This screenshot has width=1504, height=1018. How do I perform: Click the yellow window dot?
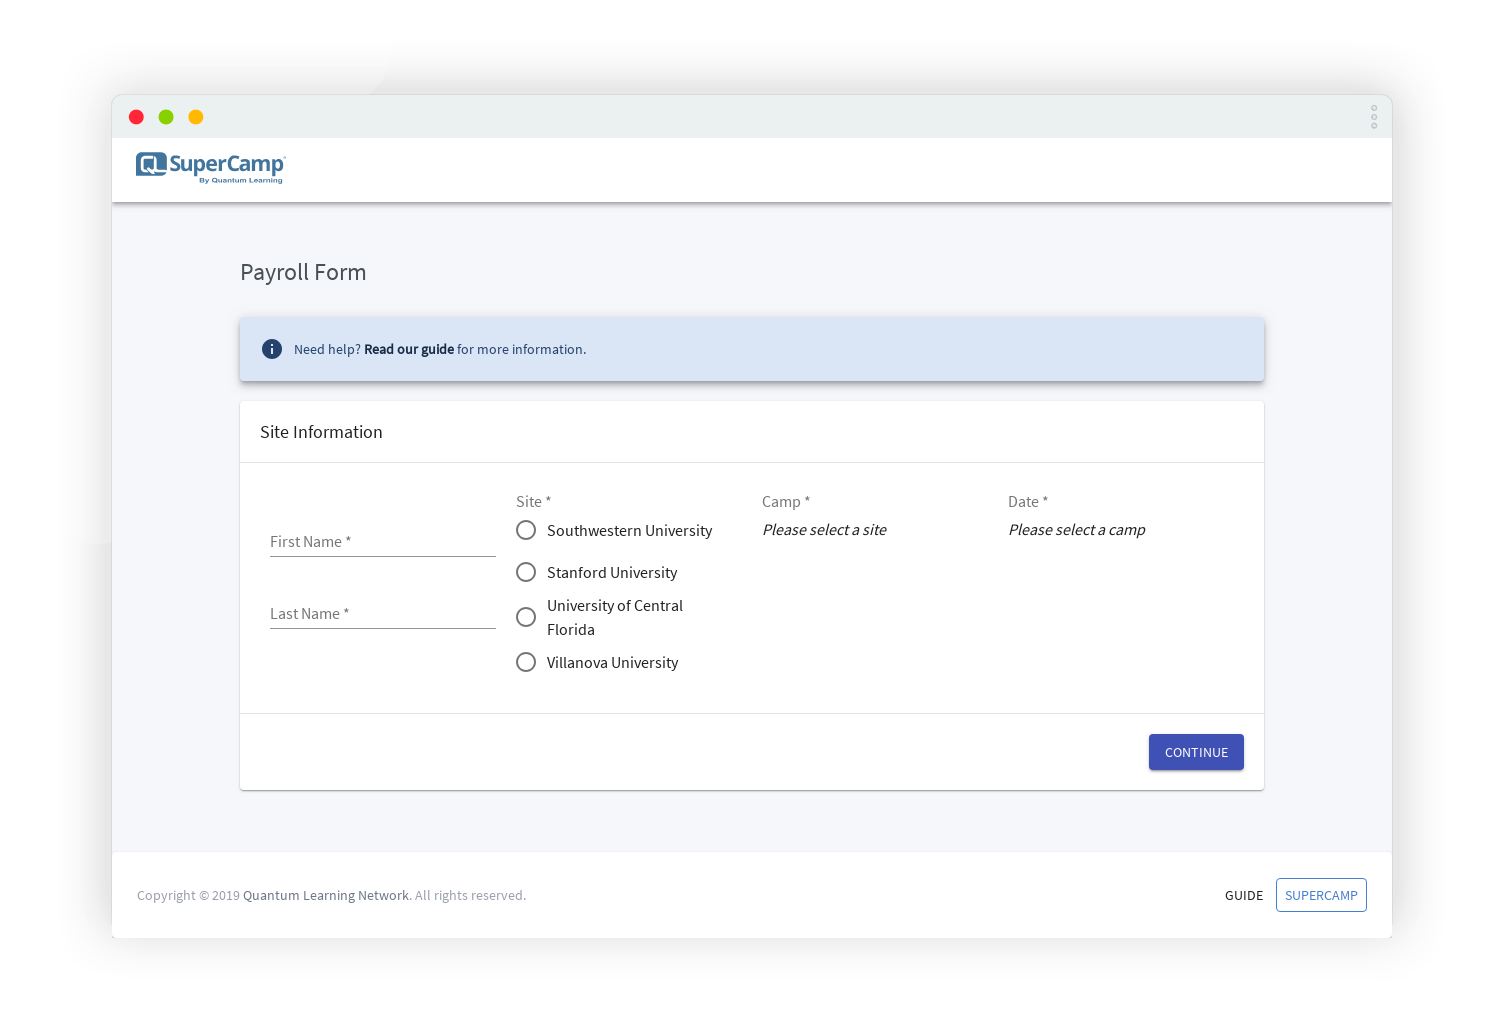point(196,117)
